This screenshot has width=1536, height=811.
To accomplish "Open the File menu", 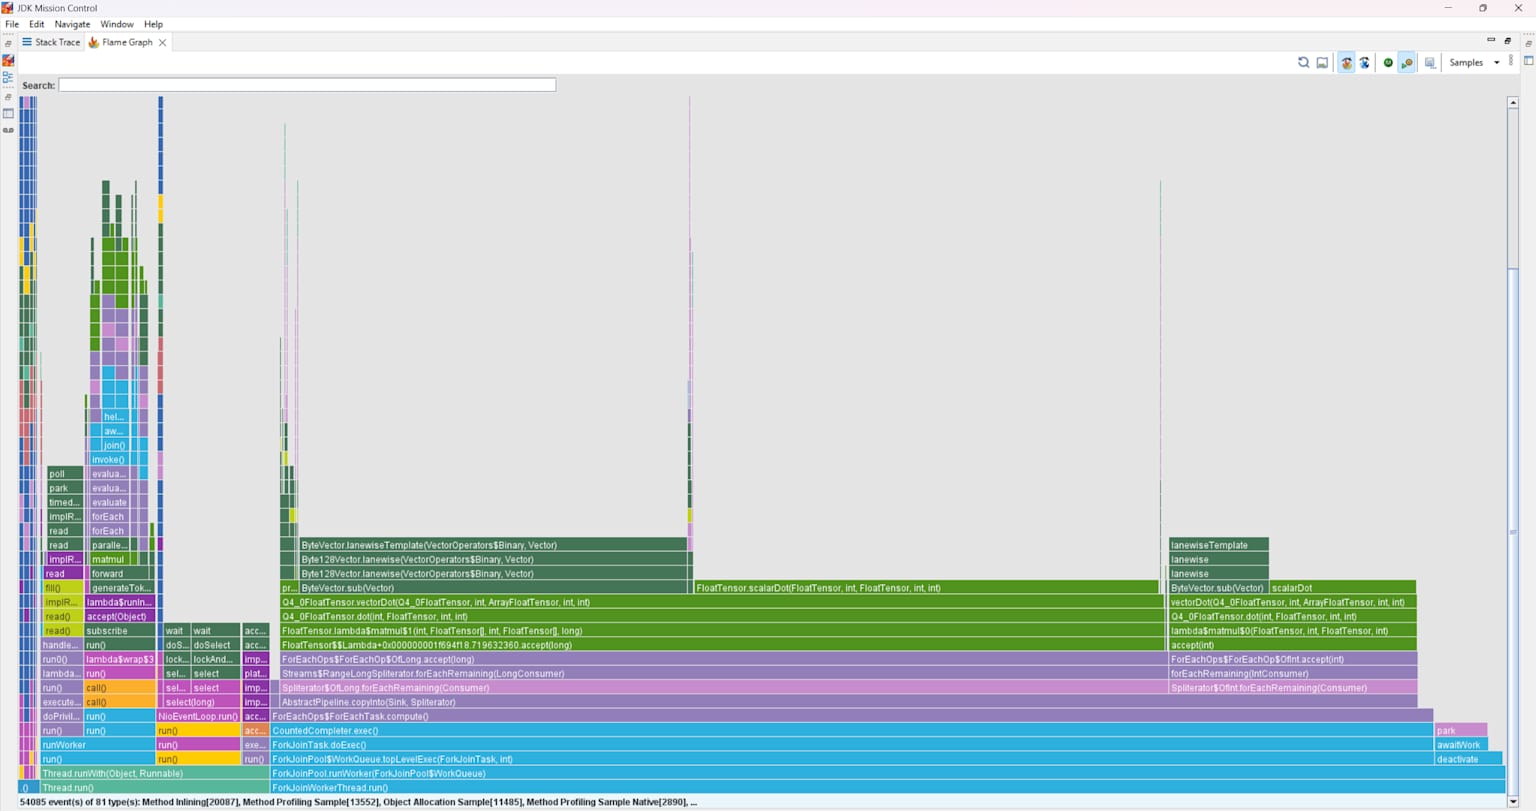I will 12,24.
